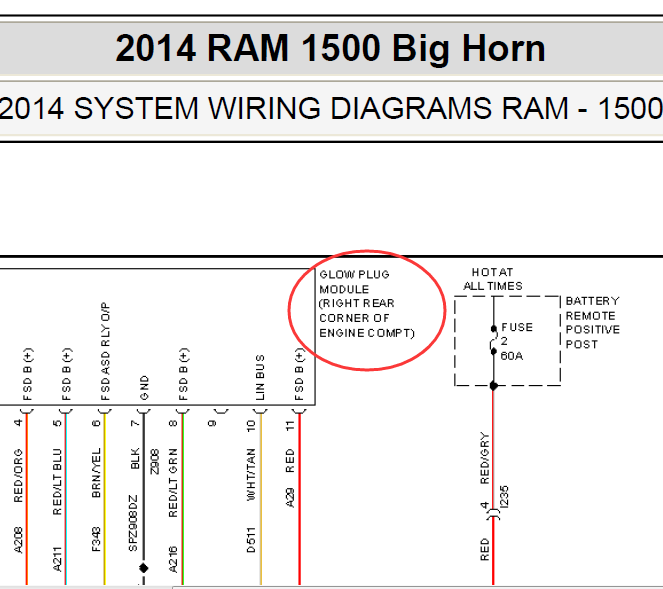Select the 'A211' circuit code
The width and height of the screenshot is (663, 589).
coord(57,559)
